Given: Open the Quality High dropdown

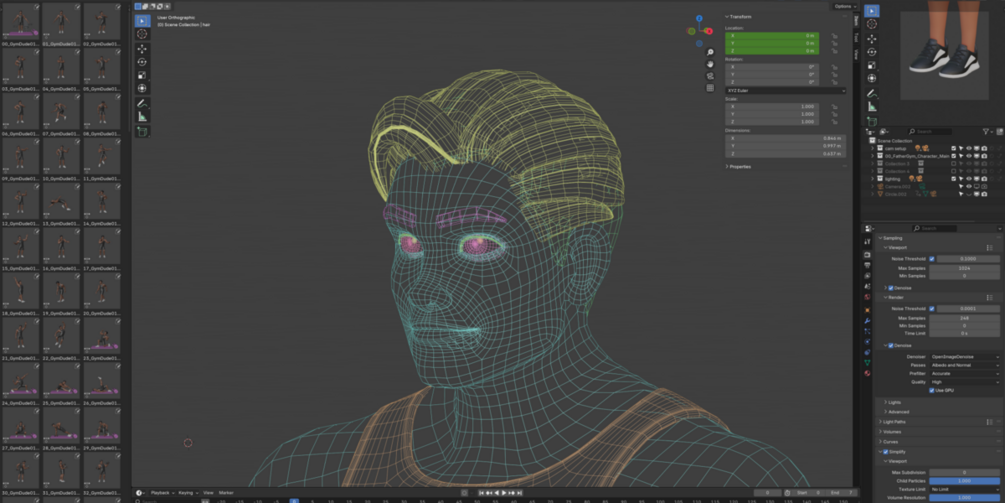Looking at the screenshot, I should (x=965, y=382).
